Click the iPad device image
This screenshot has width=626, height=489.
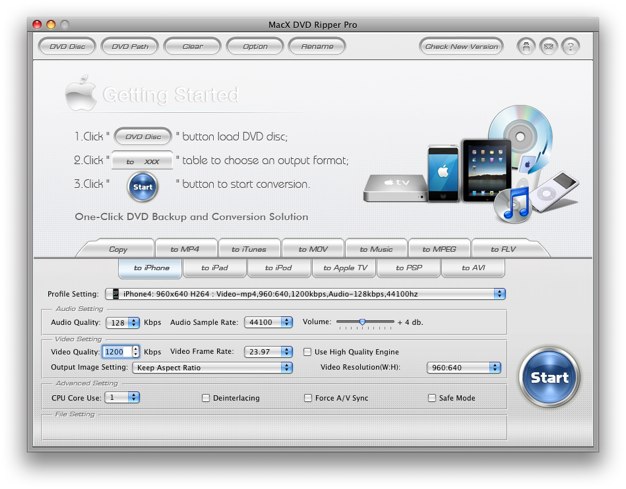pyautogui.click(x=487, y=170)
